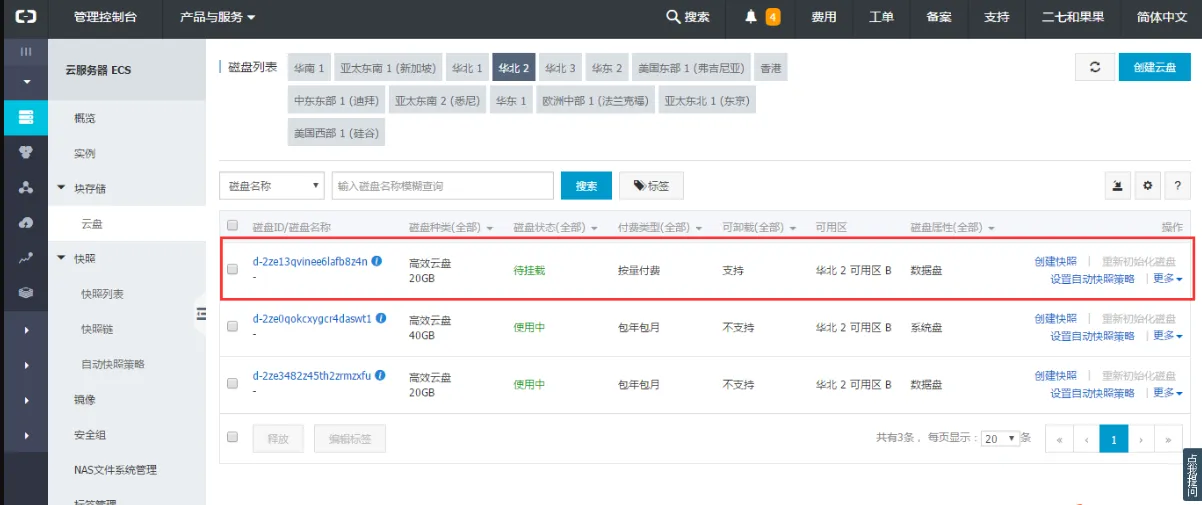Switch to the 香港 region tab
The image size is (1202, 505).
[770, 68]
